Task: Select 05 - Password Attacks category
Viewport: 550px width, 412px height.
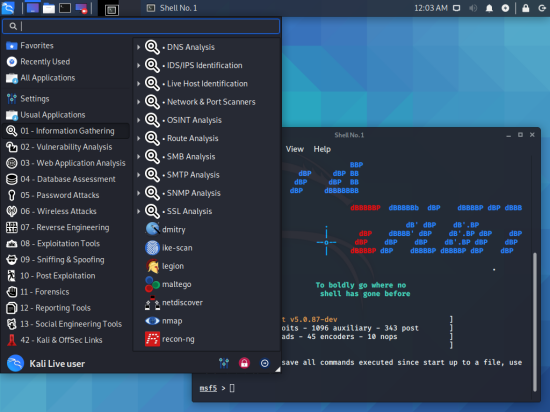Action: click(66, 195)
